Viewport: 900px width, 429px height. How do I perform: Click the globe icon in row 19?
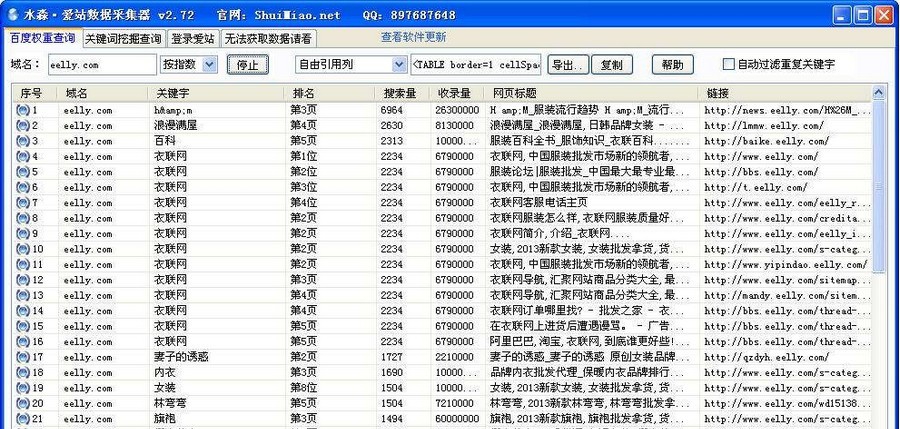coord(22,388)
